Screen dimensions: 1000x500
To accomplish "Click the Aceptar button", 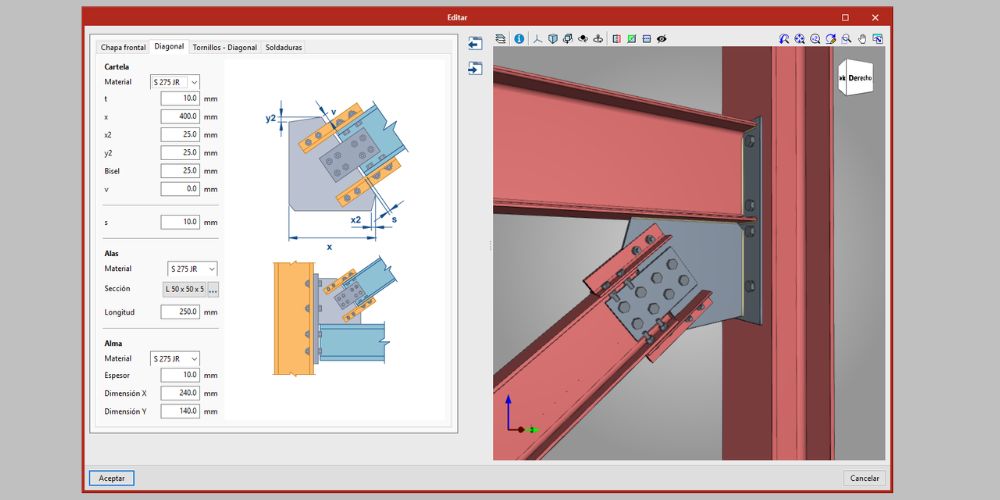I will point(111,478).
